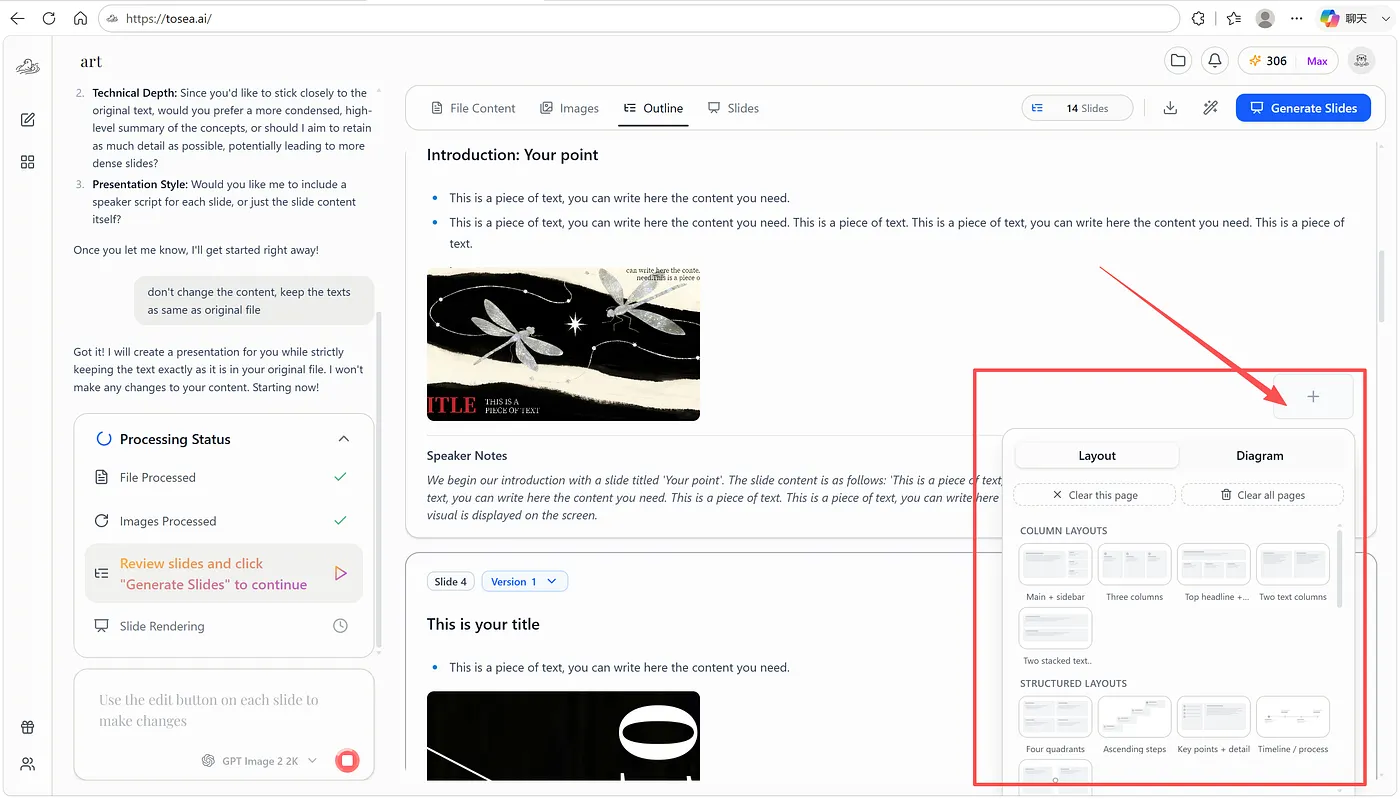This screenshot has width=1400, height=799.
Task: Collapse the Processing Status panel
Action: 344,439
